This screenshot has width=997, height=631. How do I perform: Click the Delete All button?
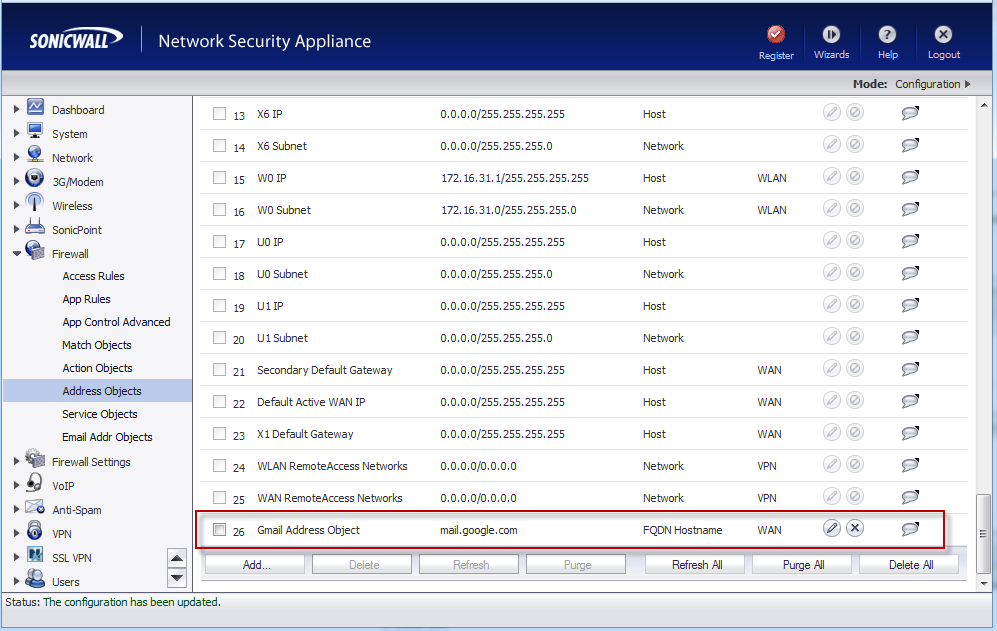pyautogui.click(x=909, y=564)
